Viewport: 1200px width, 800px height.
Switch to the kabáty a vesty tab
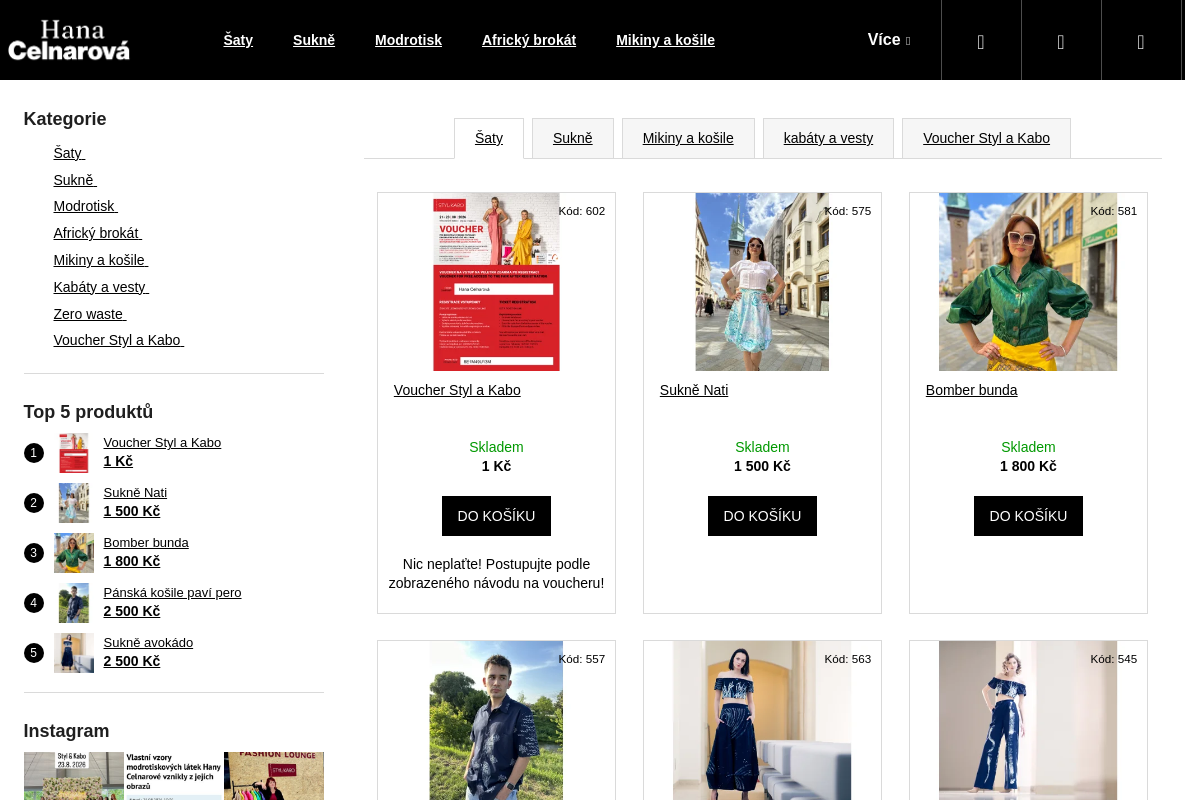coord(828,138)
